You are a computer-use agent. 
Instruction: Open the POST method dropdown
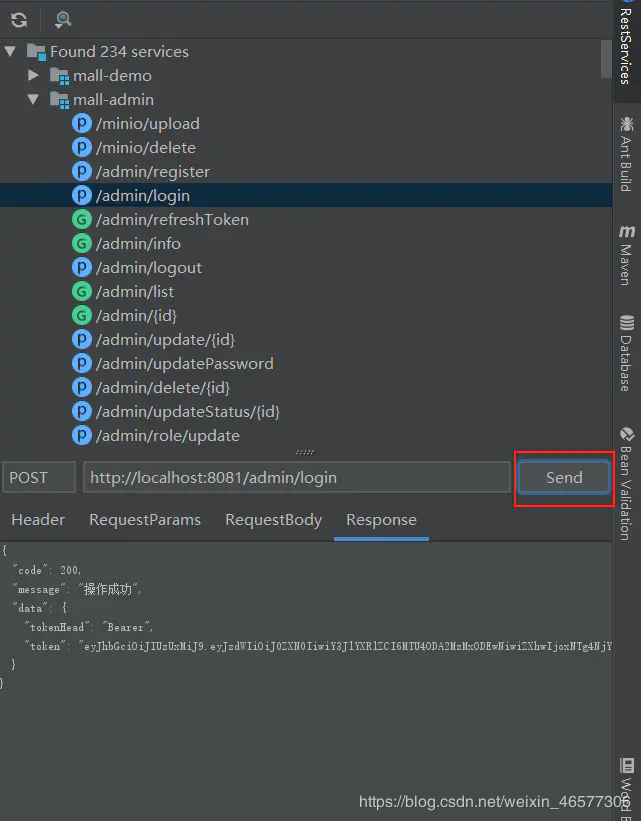pyautogui.click(x=39, y=477)
